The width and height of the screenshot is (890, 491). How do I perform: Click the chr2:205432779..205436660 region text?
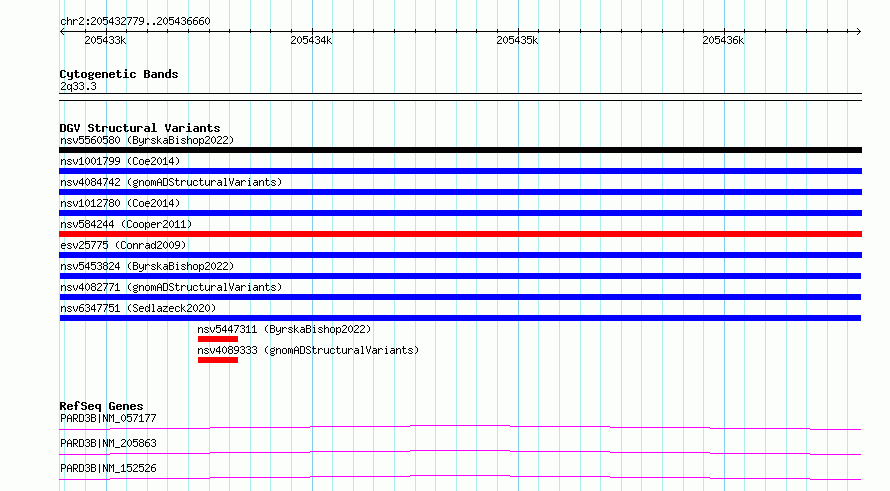[x=135, y=21]
